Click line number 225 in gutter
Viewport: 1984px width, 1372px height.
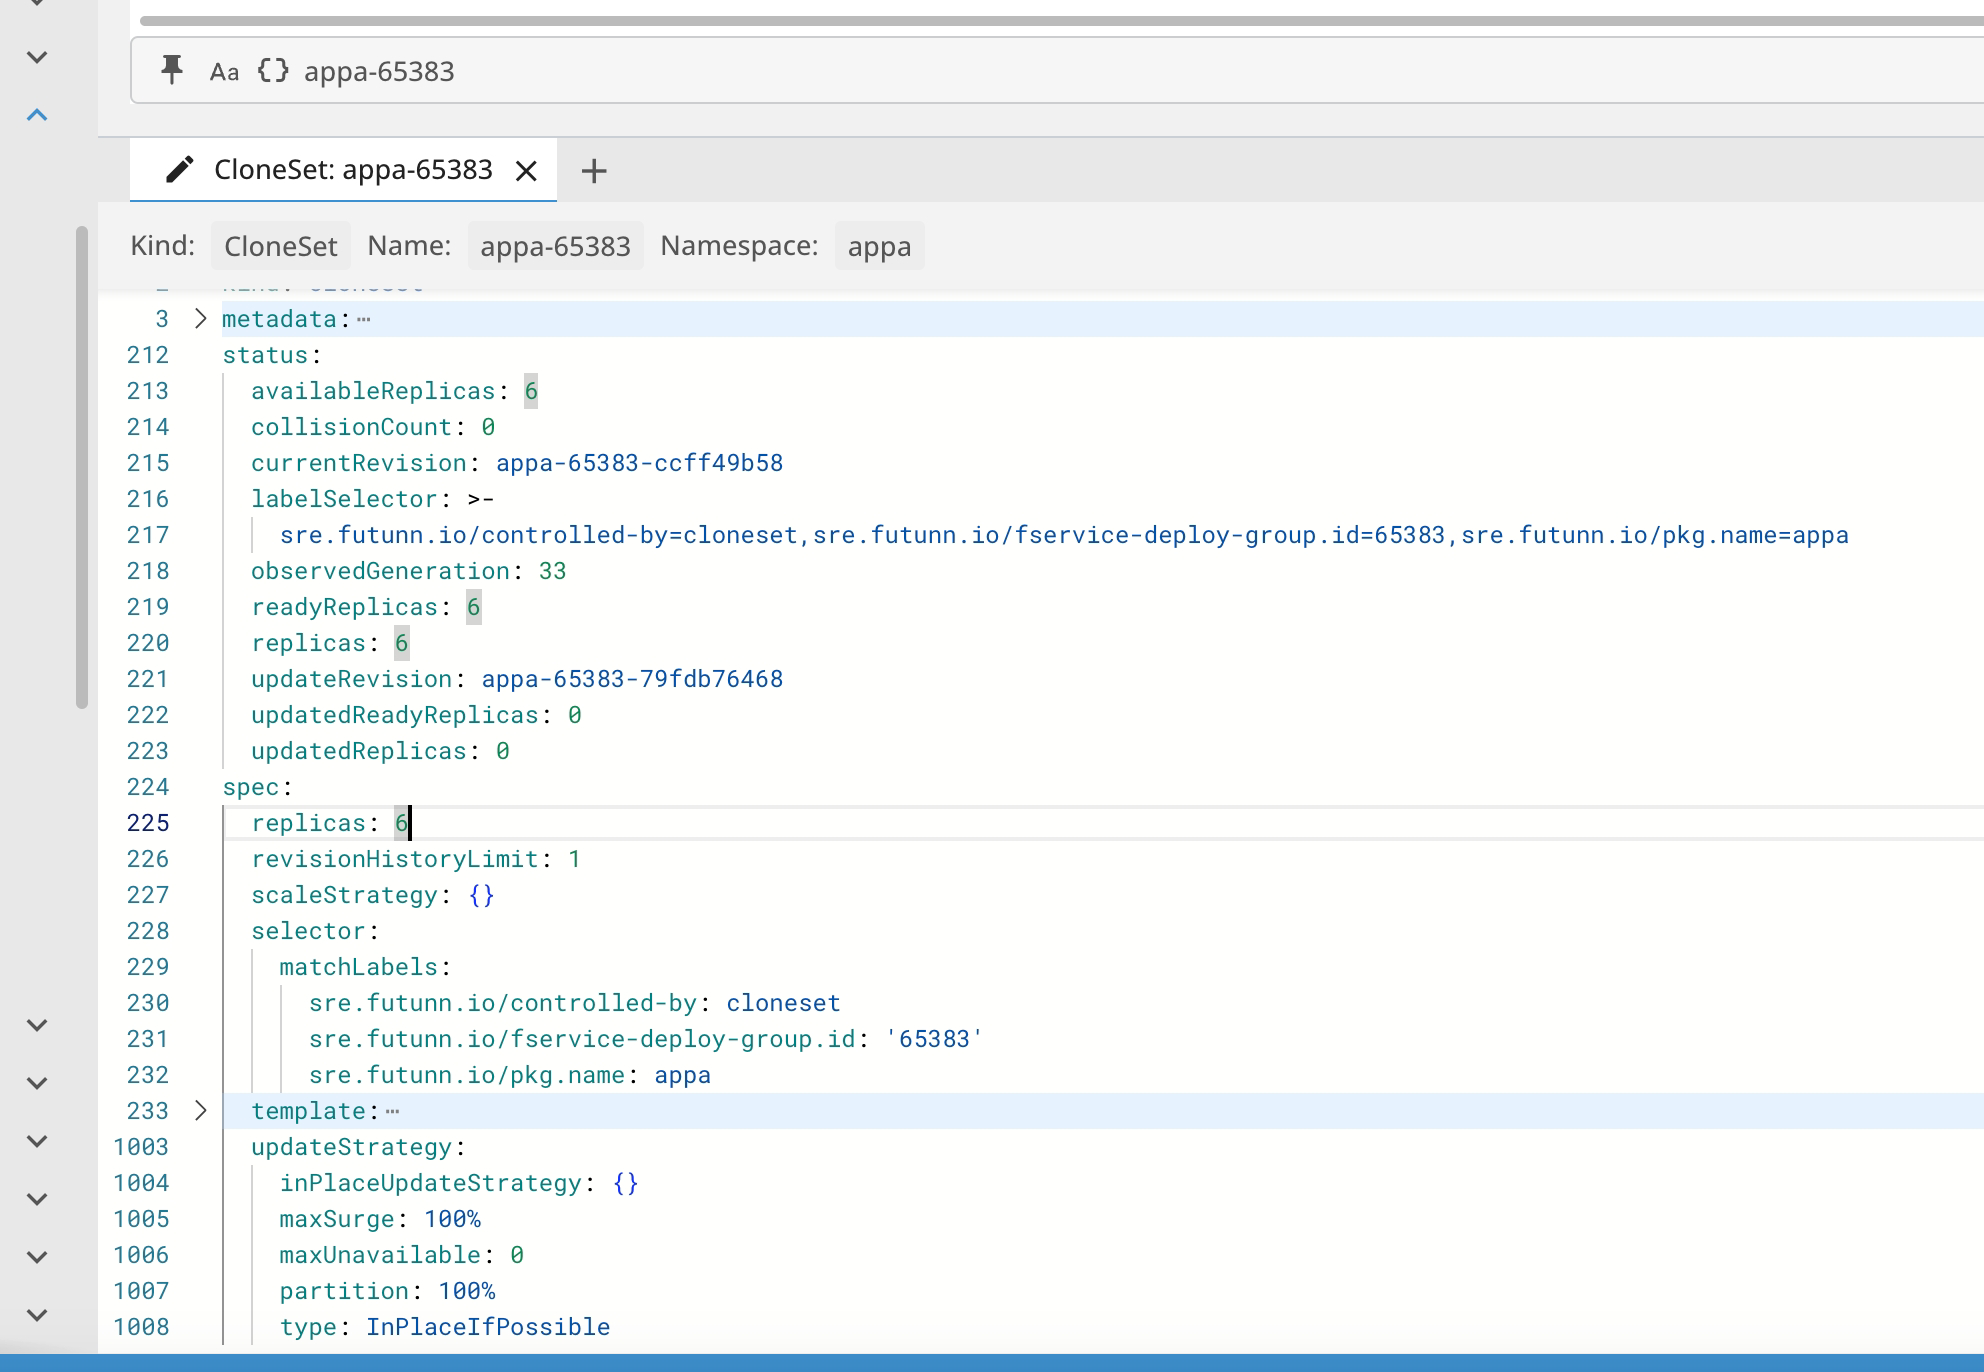click(148, 823)
